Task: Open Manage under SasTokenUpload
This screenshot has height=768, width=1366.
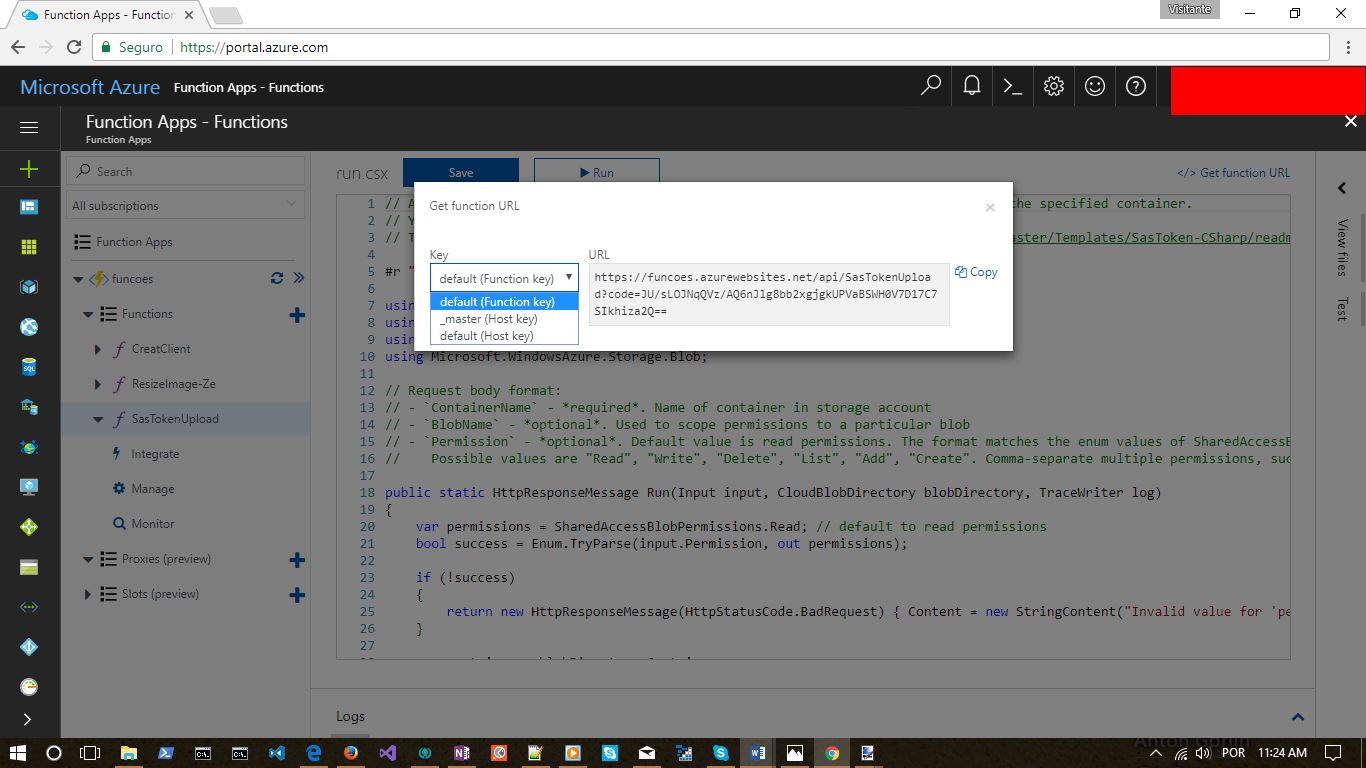Action: [x=152, y=489]
